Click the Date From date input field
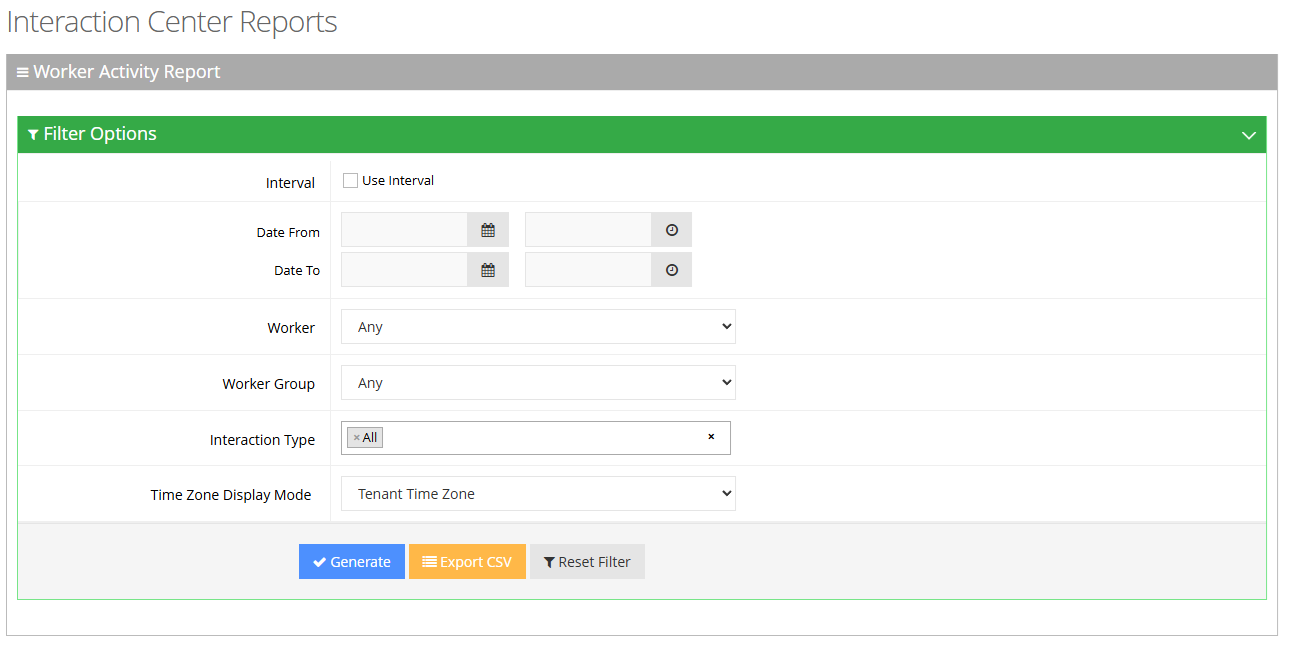Screen dimensions: 1289x645 [x=404, y=230]
